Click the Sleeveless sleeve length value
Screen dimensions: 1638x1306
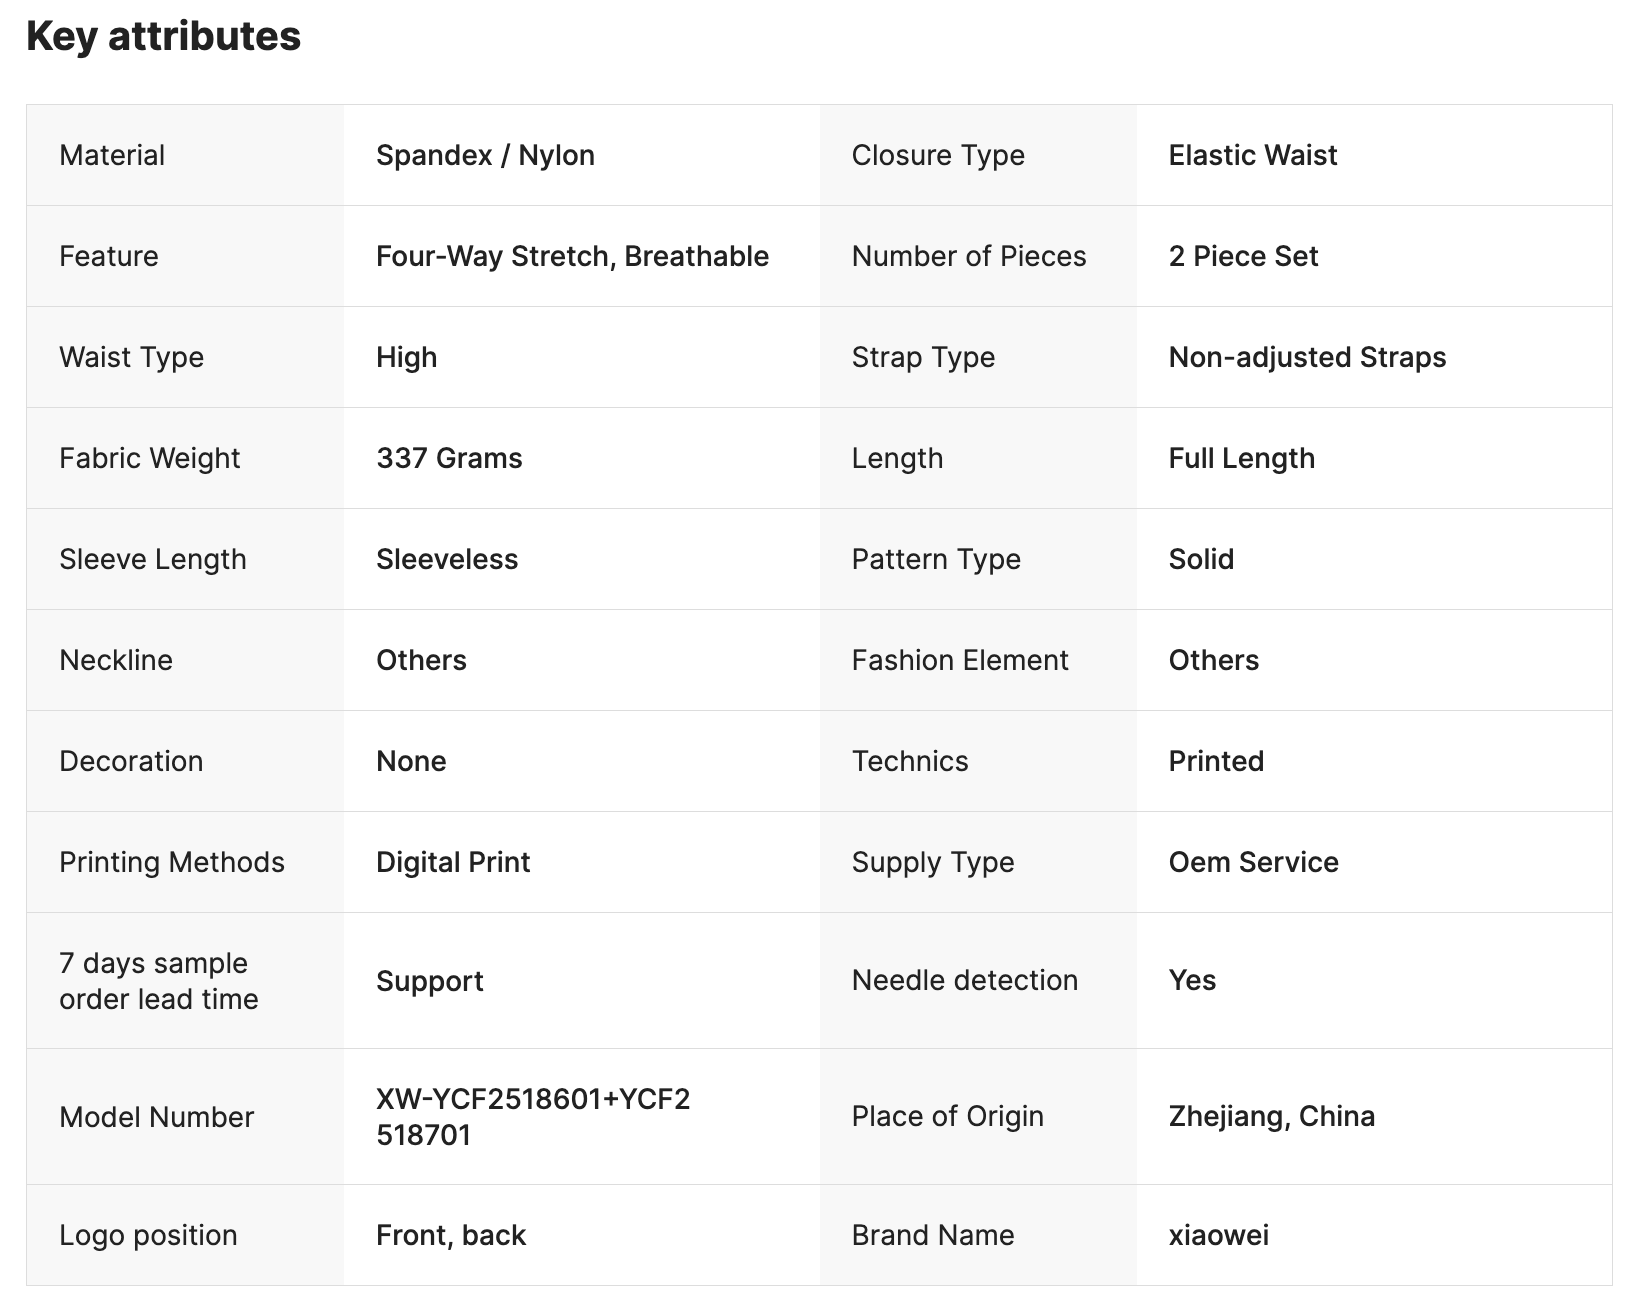pyautogui.click(x=447, y=559)
